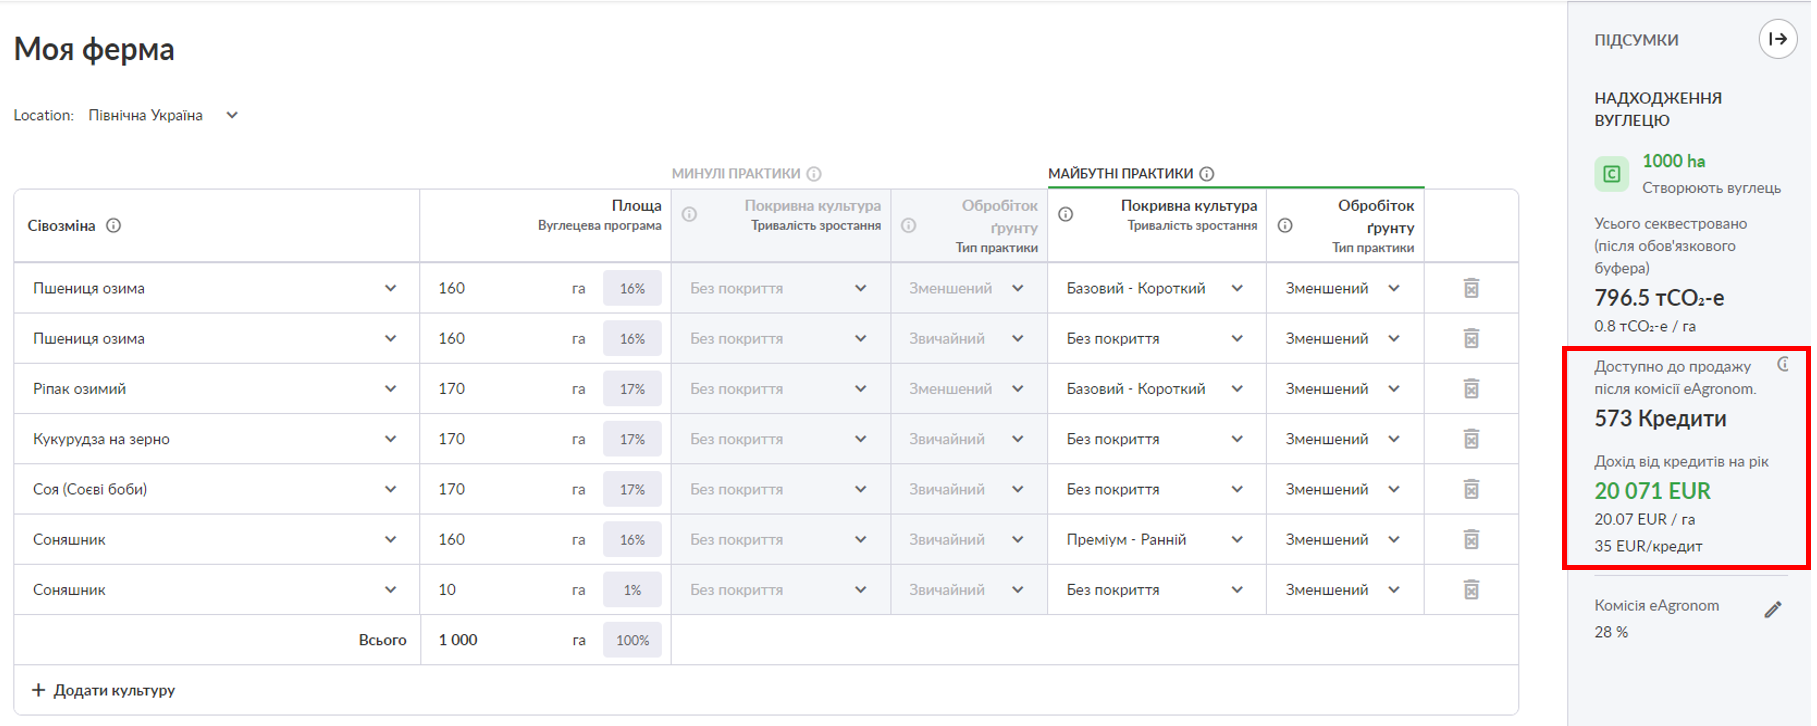
Task: Open crop dropdown for Соя (Соєві боби)
Action: [216, 489]
